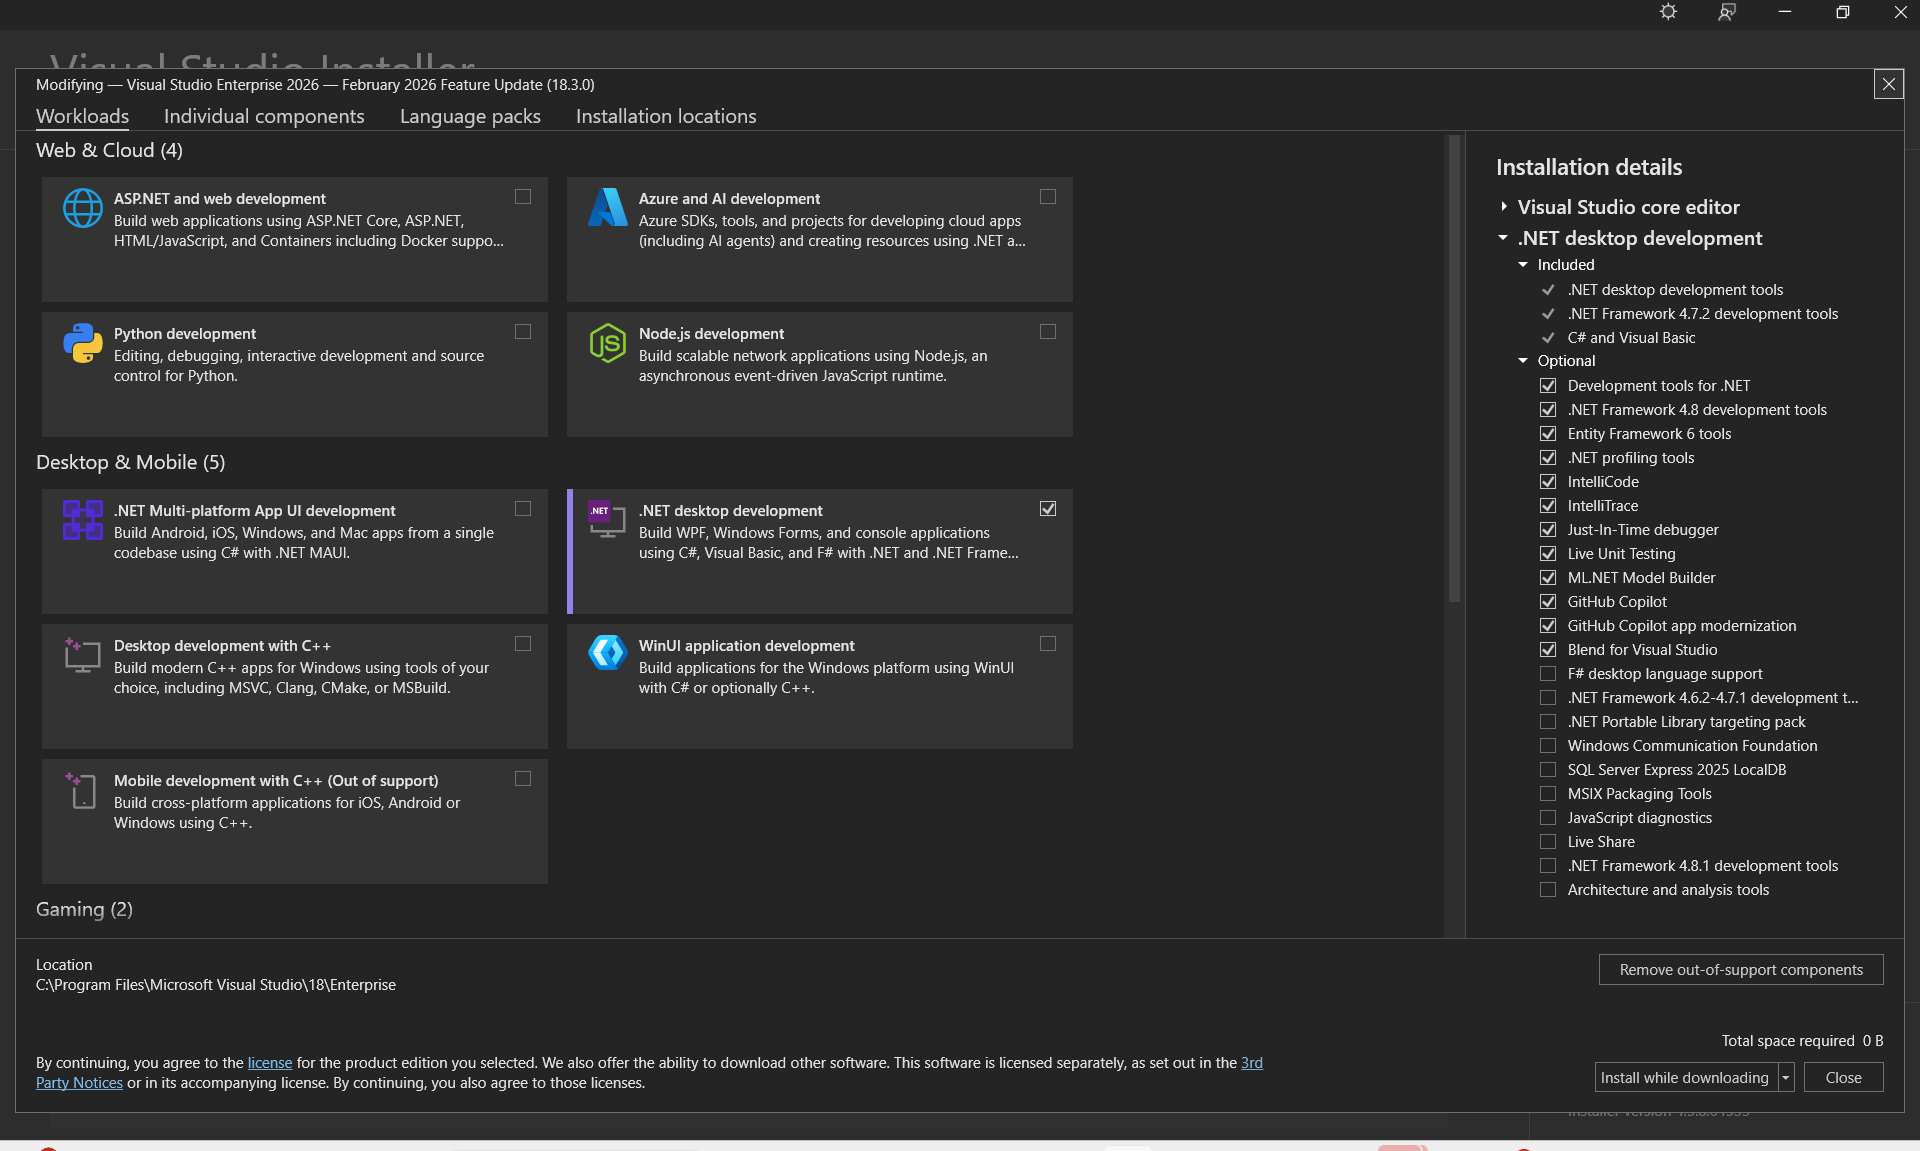
Task: Click the Python development icon
Action: pyautogui.click(x=82, y=343)
